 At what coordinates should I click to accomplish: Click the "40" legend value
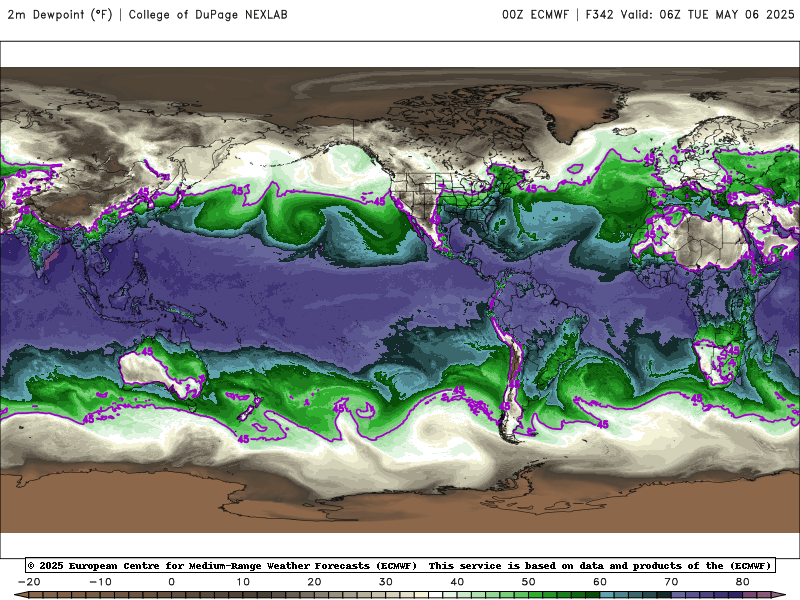point(457,582)
